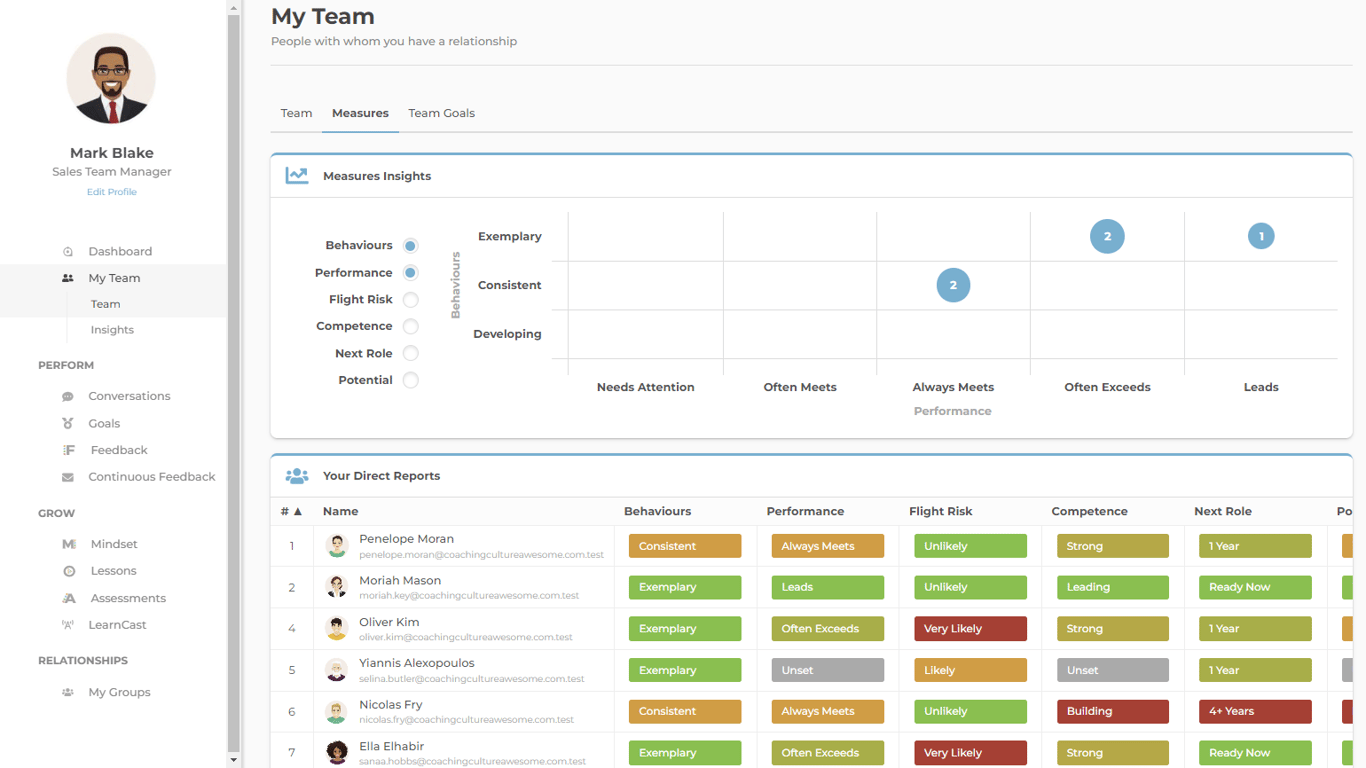
Task: Switch to the Team tab
Action: click(x=296, y=113)
